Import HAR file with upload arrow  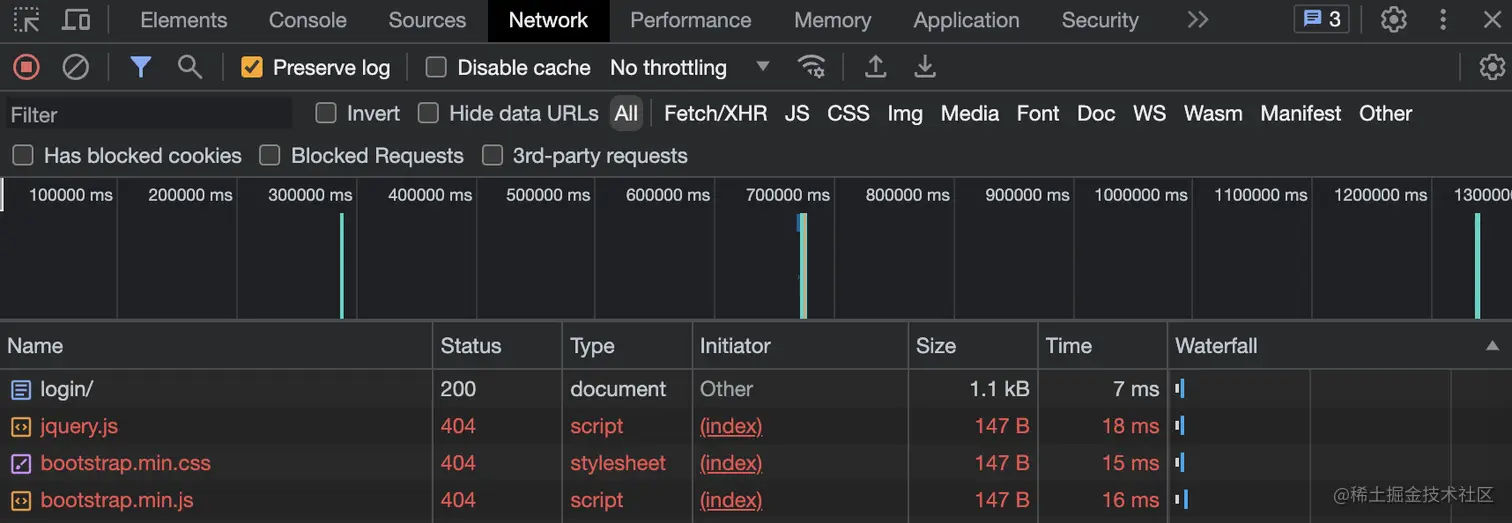[875, 67]
